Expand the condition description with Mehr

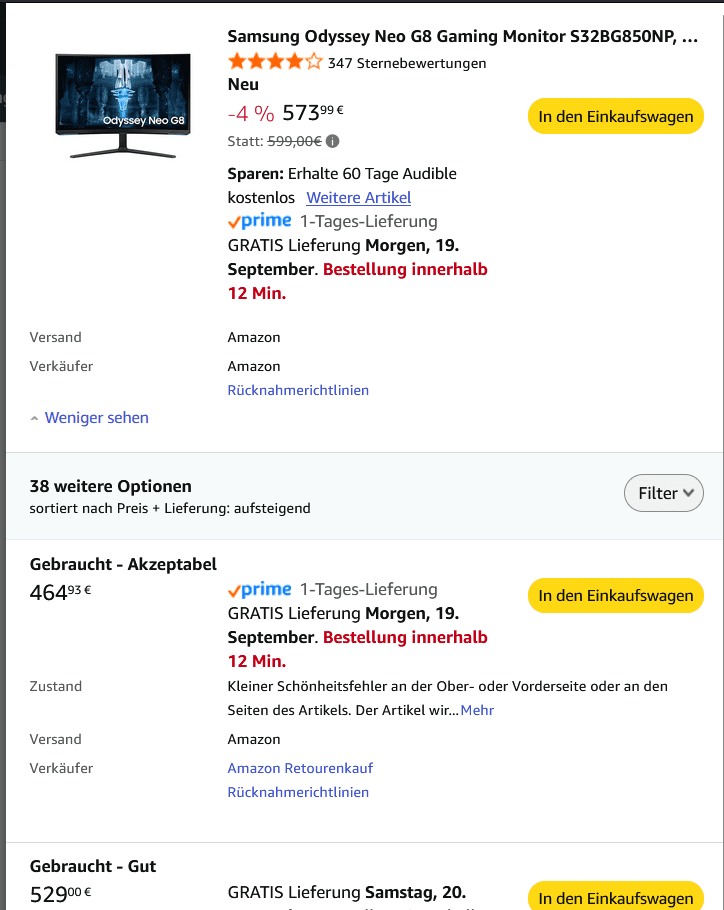(x=477, y=710)
